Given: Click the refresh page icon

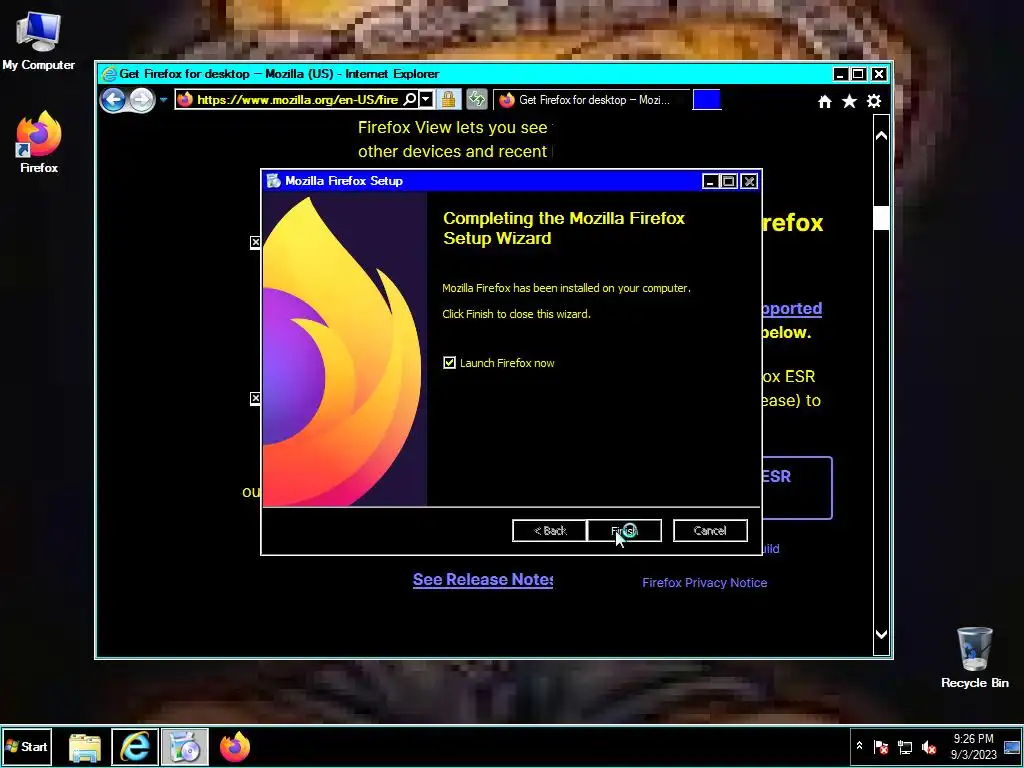Looking at the screenshot, I should (477, 100).
